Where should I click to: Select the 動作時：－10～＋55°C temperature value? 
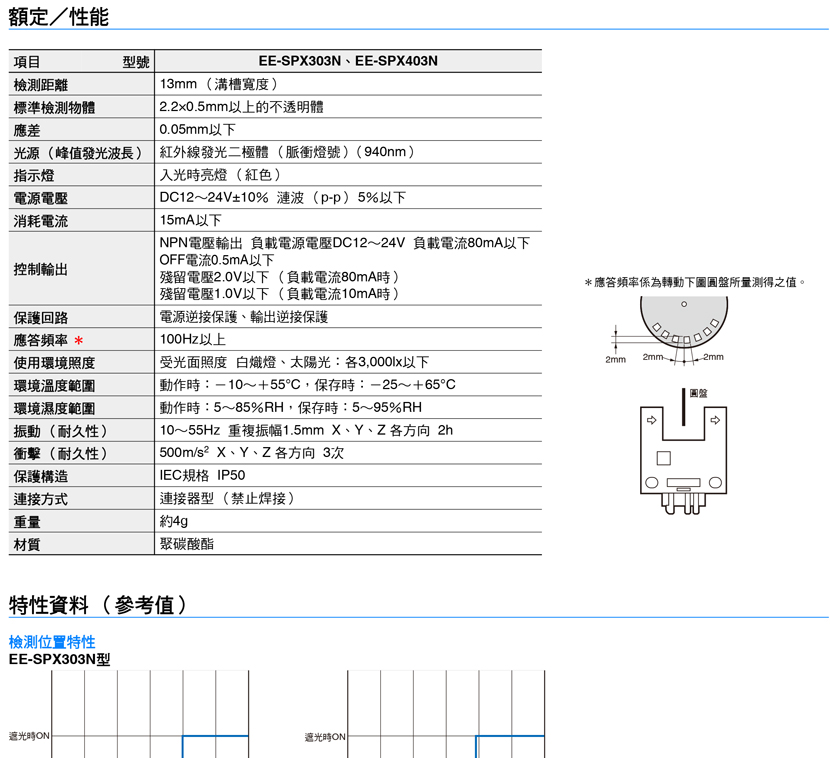308,385
